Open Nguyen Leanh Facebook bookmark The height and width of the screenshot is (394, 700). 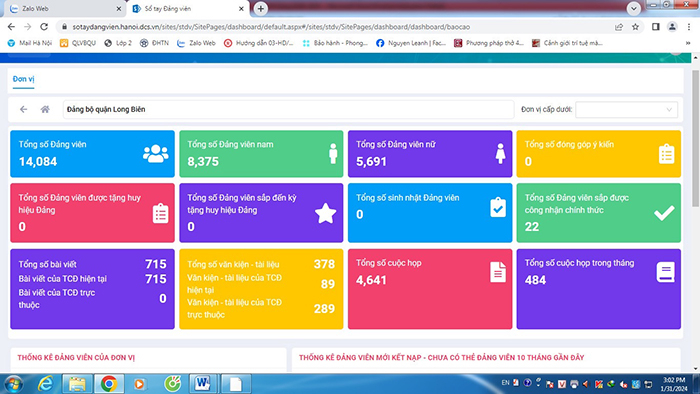point(411,43)
